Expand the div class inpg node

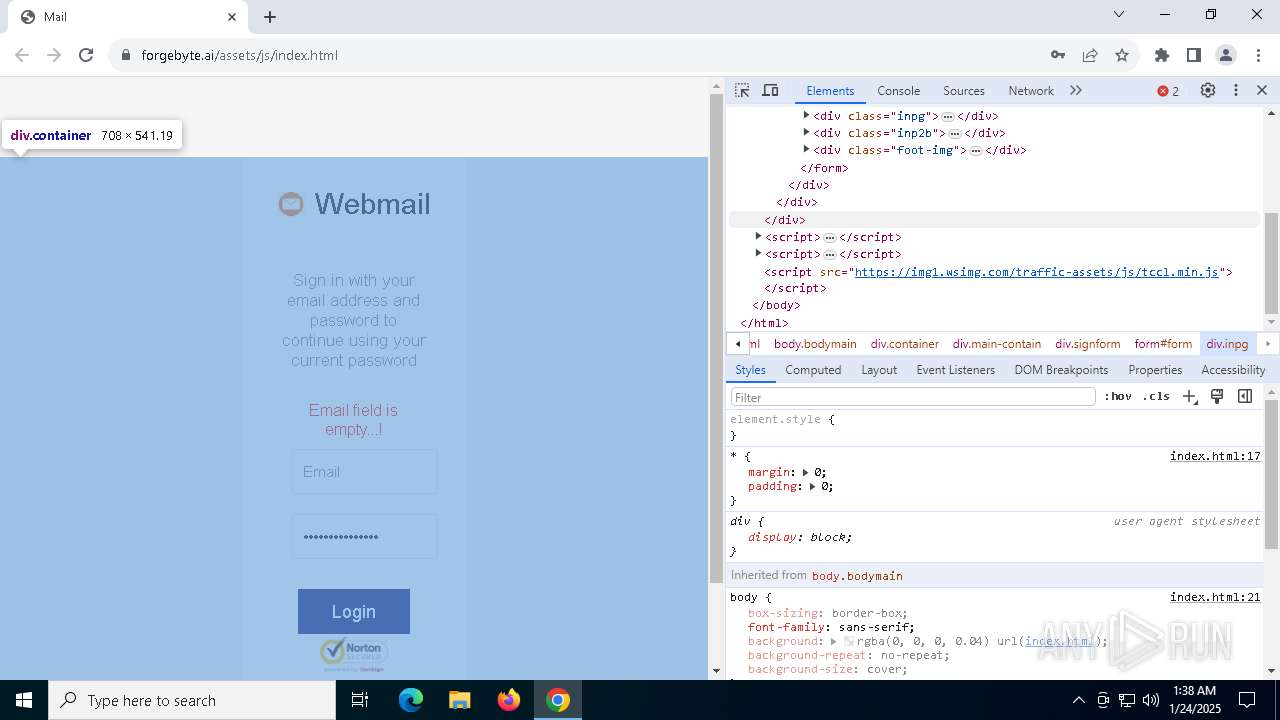pos(806,115)
